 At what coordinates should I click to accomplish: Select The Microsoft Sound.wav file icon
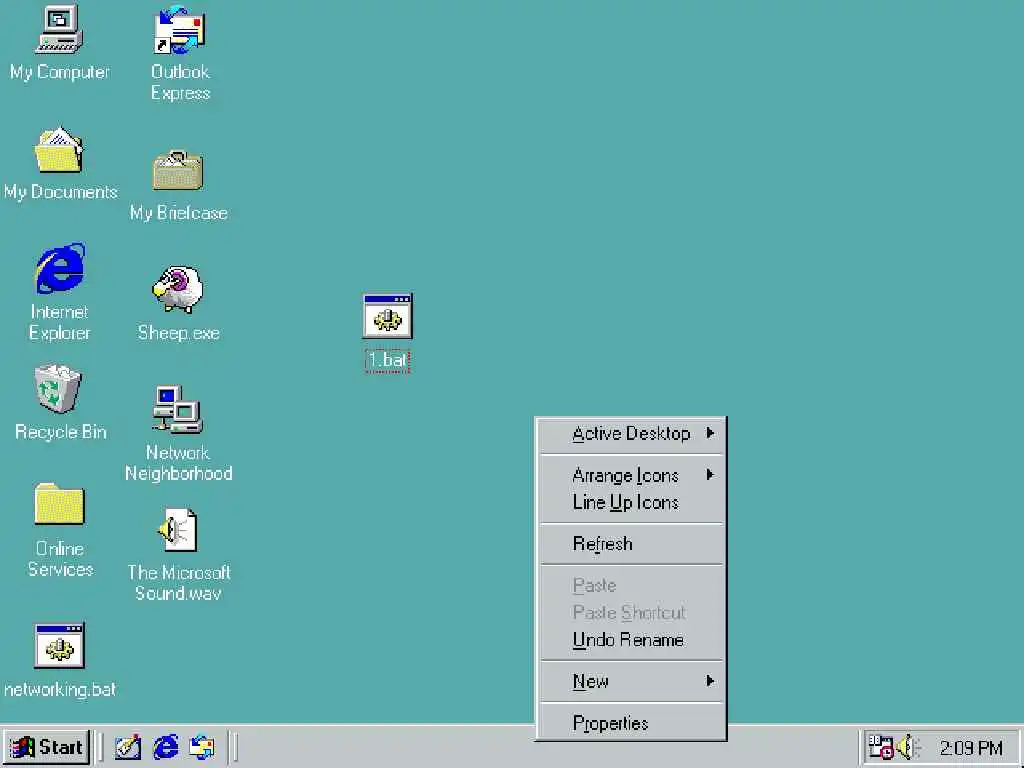[x=178, y=530]
